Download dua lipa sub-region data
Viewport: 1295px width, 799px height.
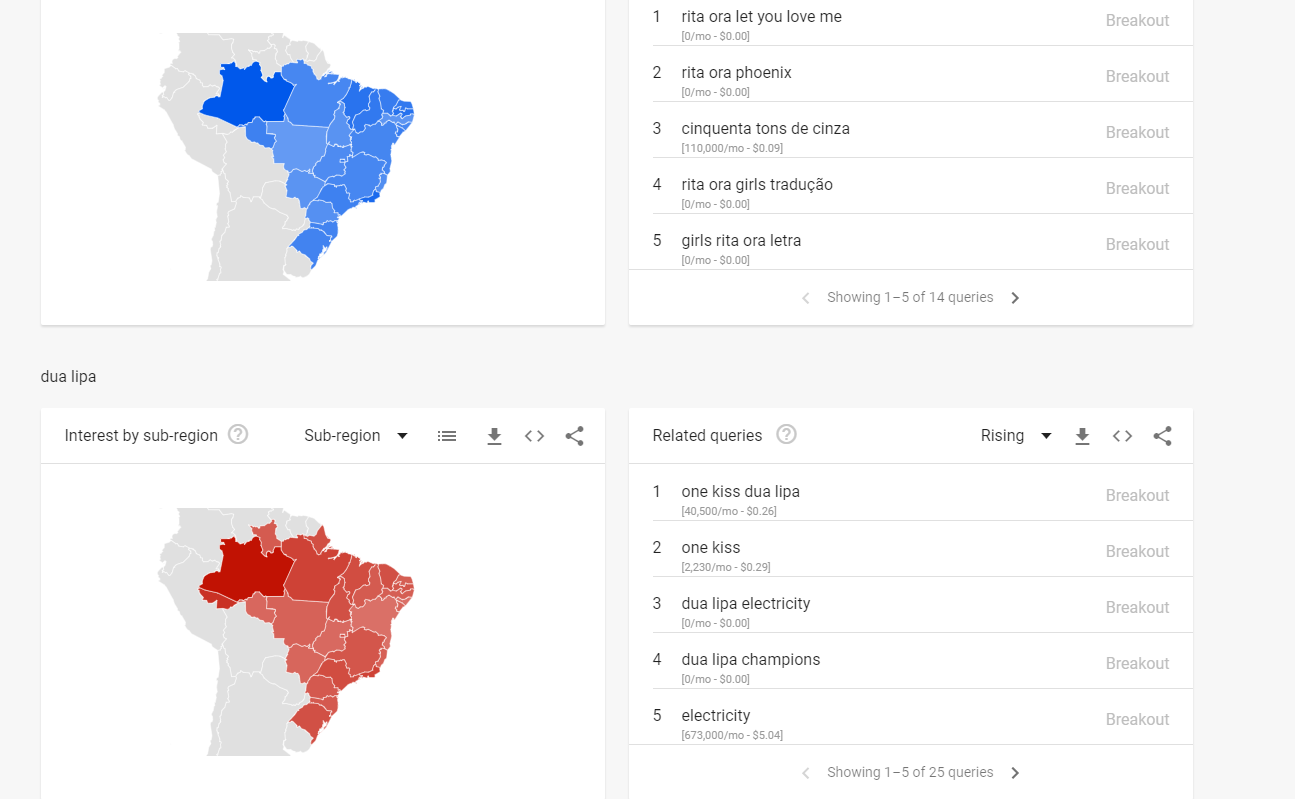click(494, 436)
